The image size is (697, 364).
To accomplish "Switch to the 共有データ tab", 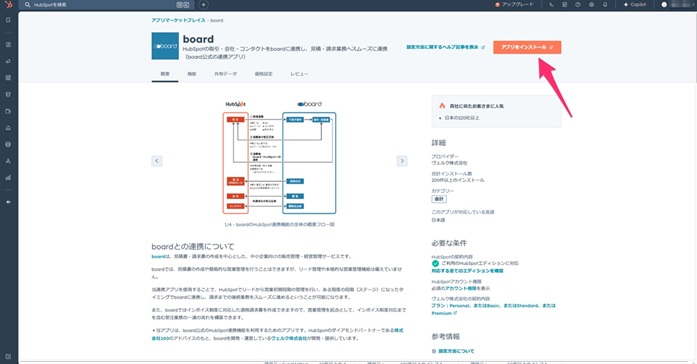I will click(225, 74).
